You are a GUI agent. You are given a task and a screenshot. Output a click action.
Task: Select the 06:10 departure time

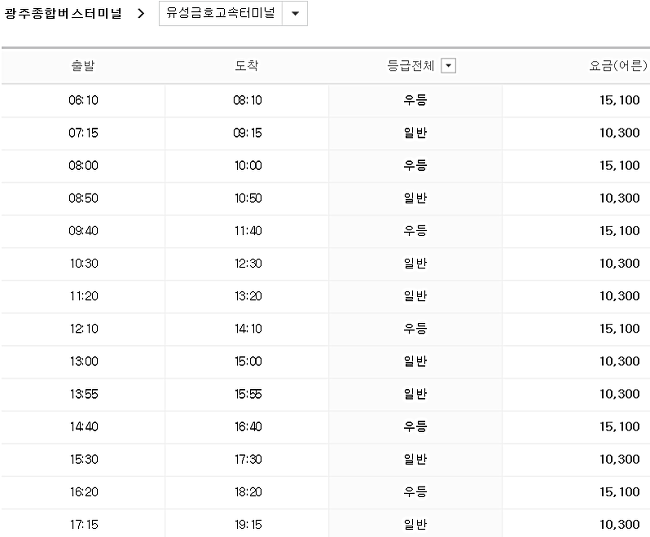point(83,100)
